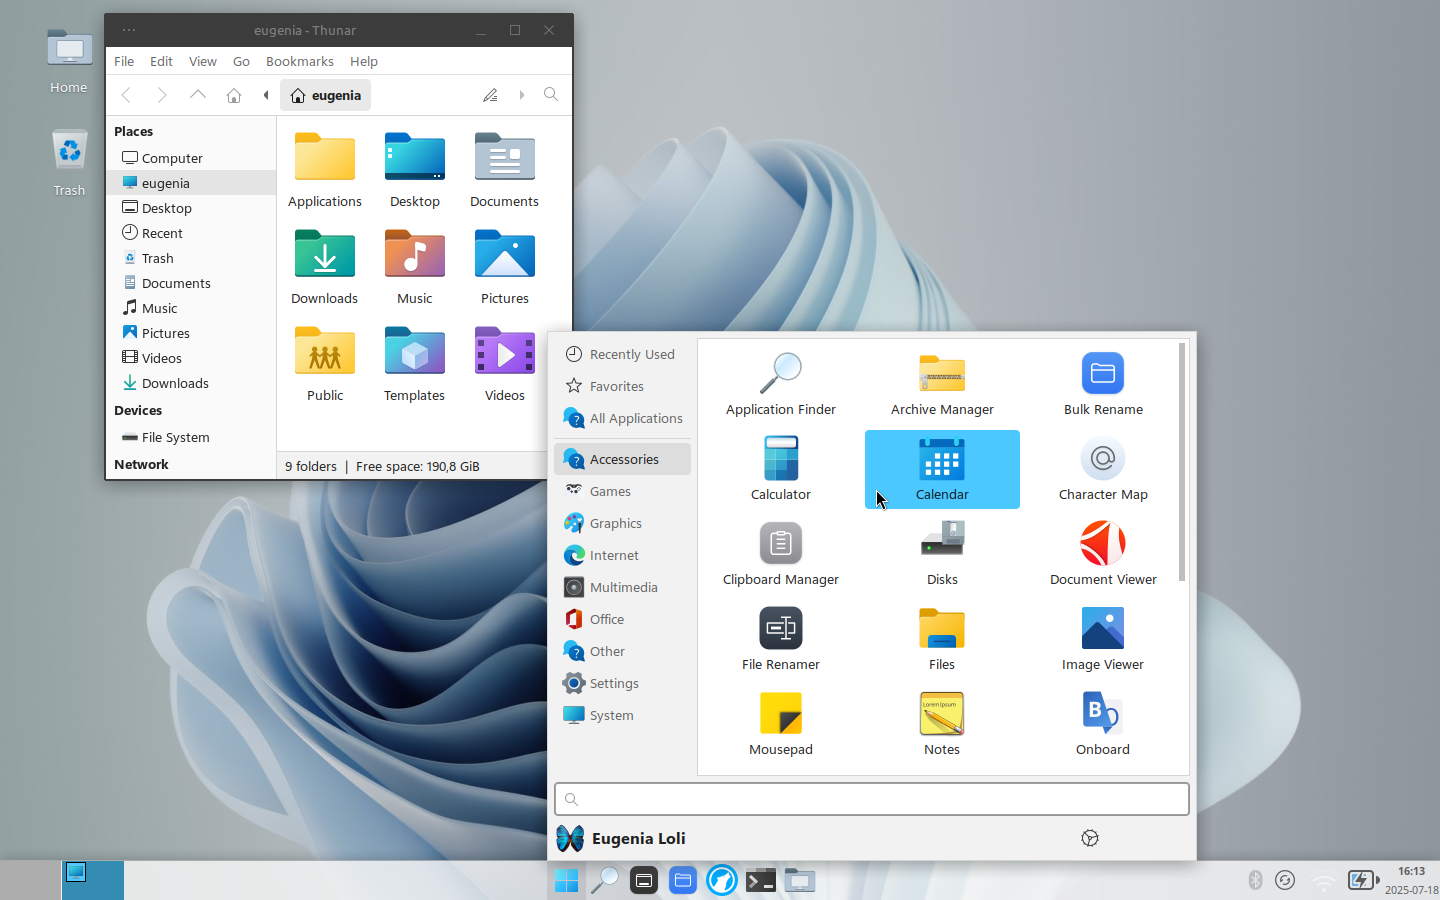The image size is (1440, 900).
Task: Open the Bookmarks menu in Thunar
Action: tap(299, 61)
